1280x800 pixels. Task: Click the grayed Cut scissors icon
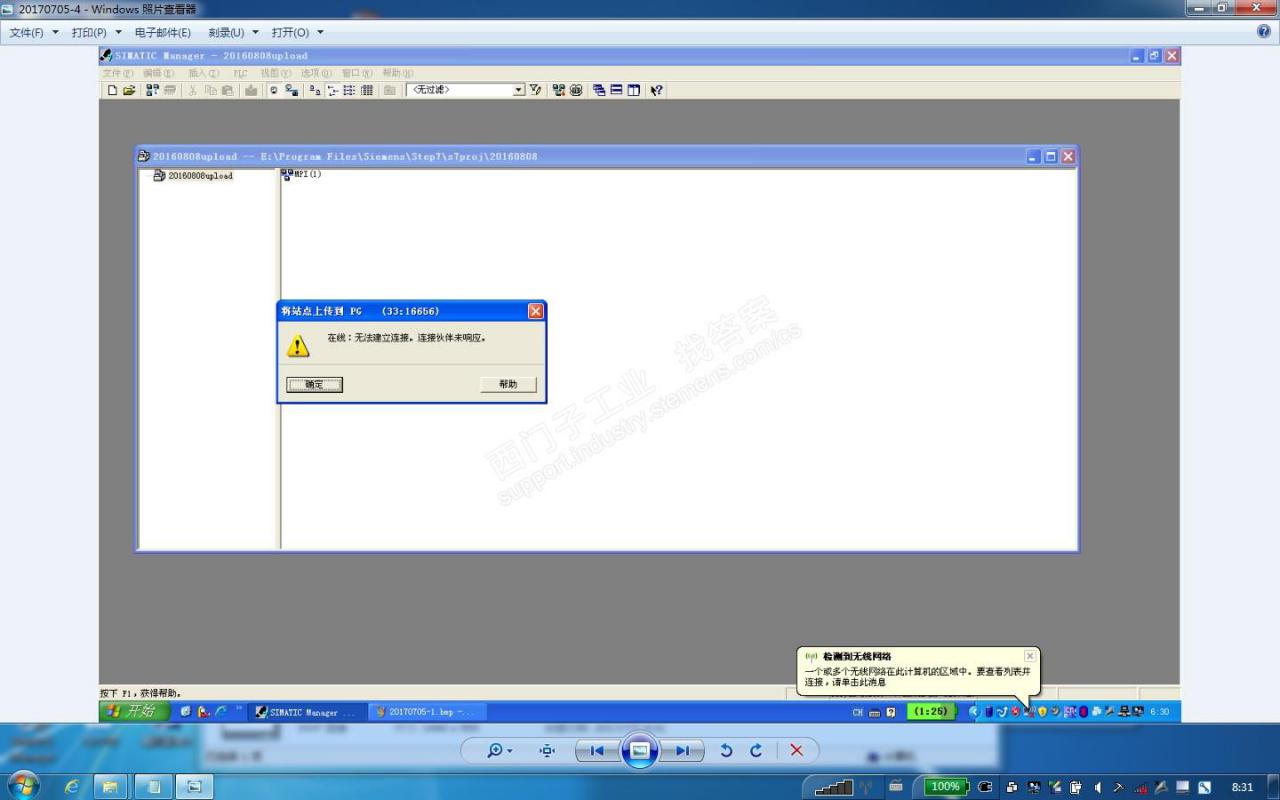click(193, 90)
